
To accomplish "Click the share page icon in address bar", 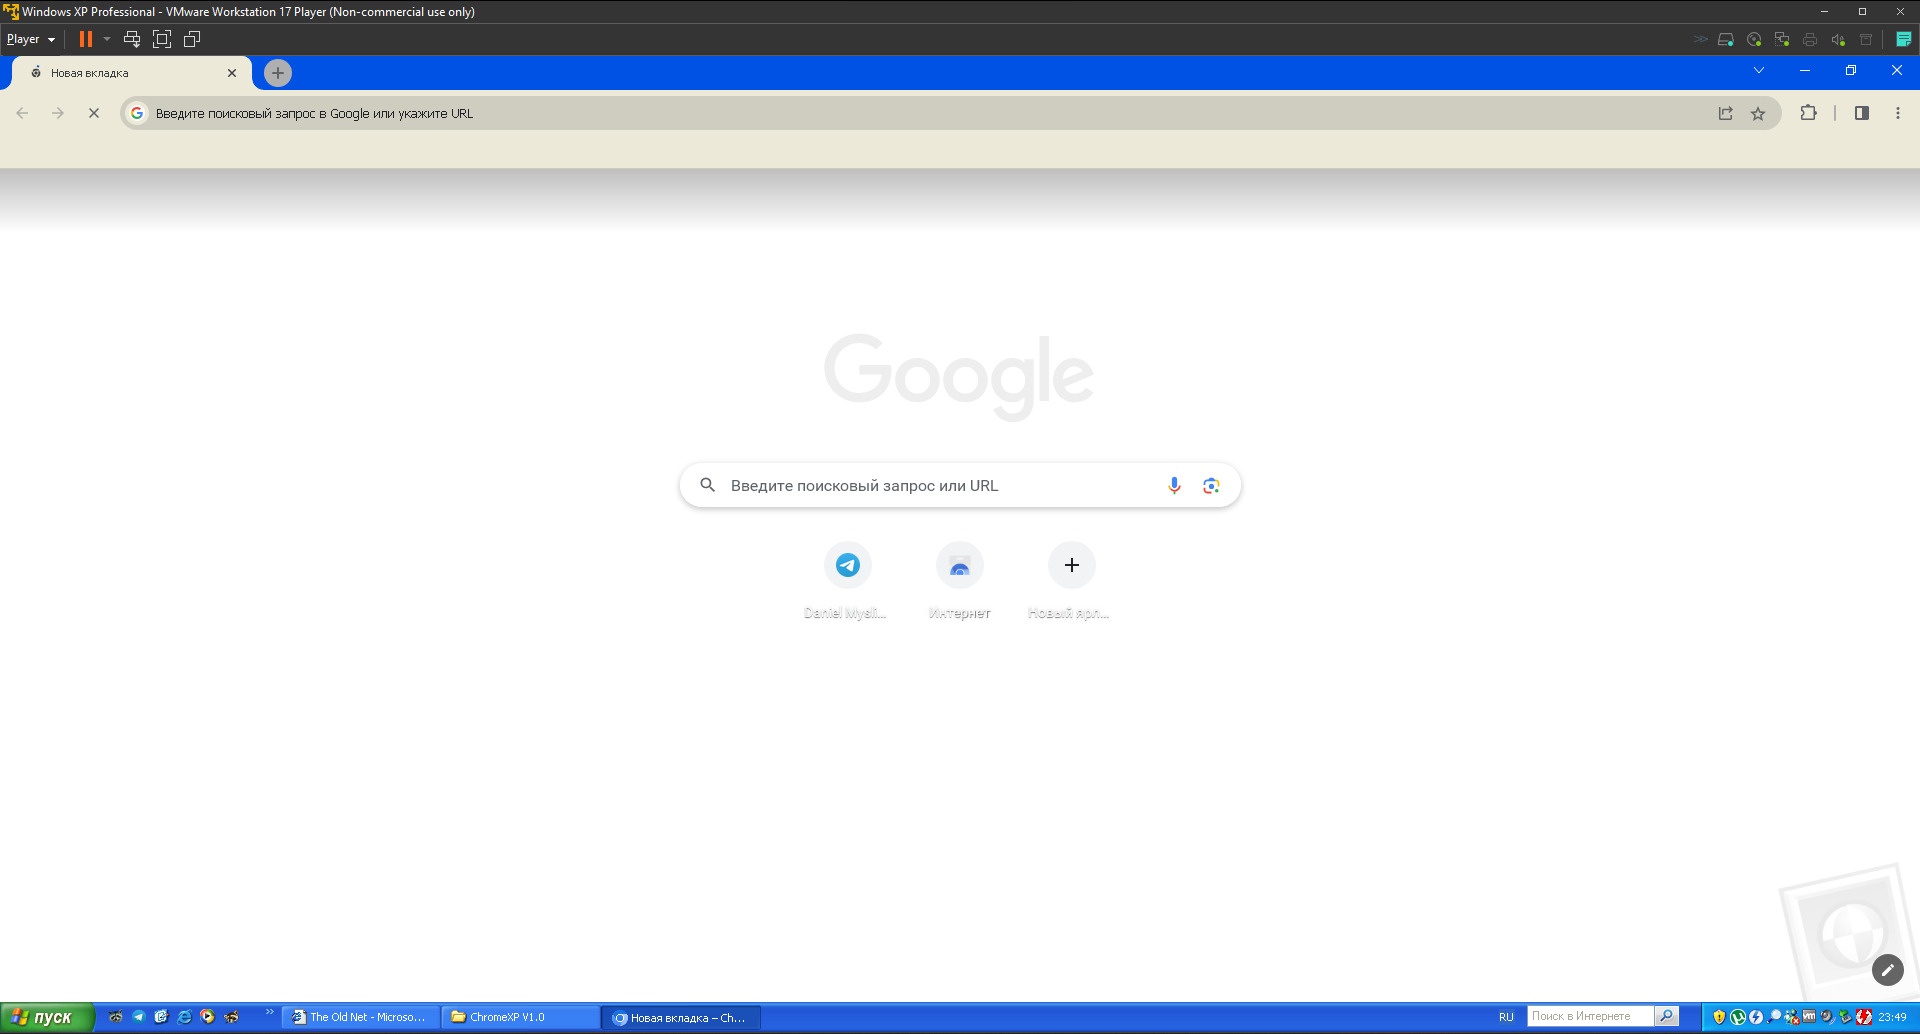I will click(1725, 113).
